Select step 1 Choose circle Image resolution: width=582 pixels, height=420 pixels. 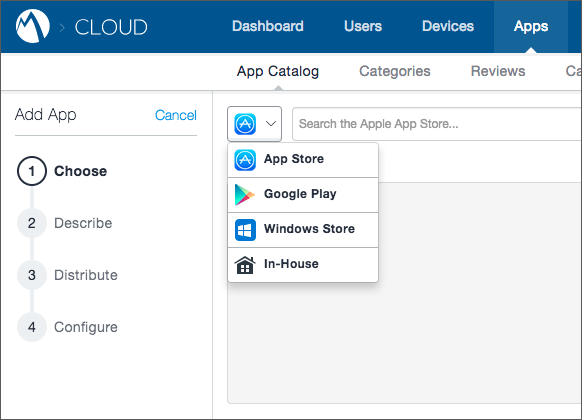coord(32,171)
